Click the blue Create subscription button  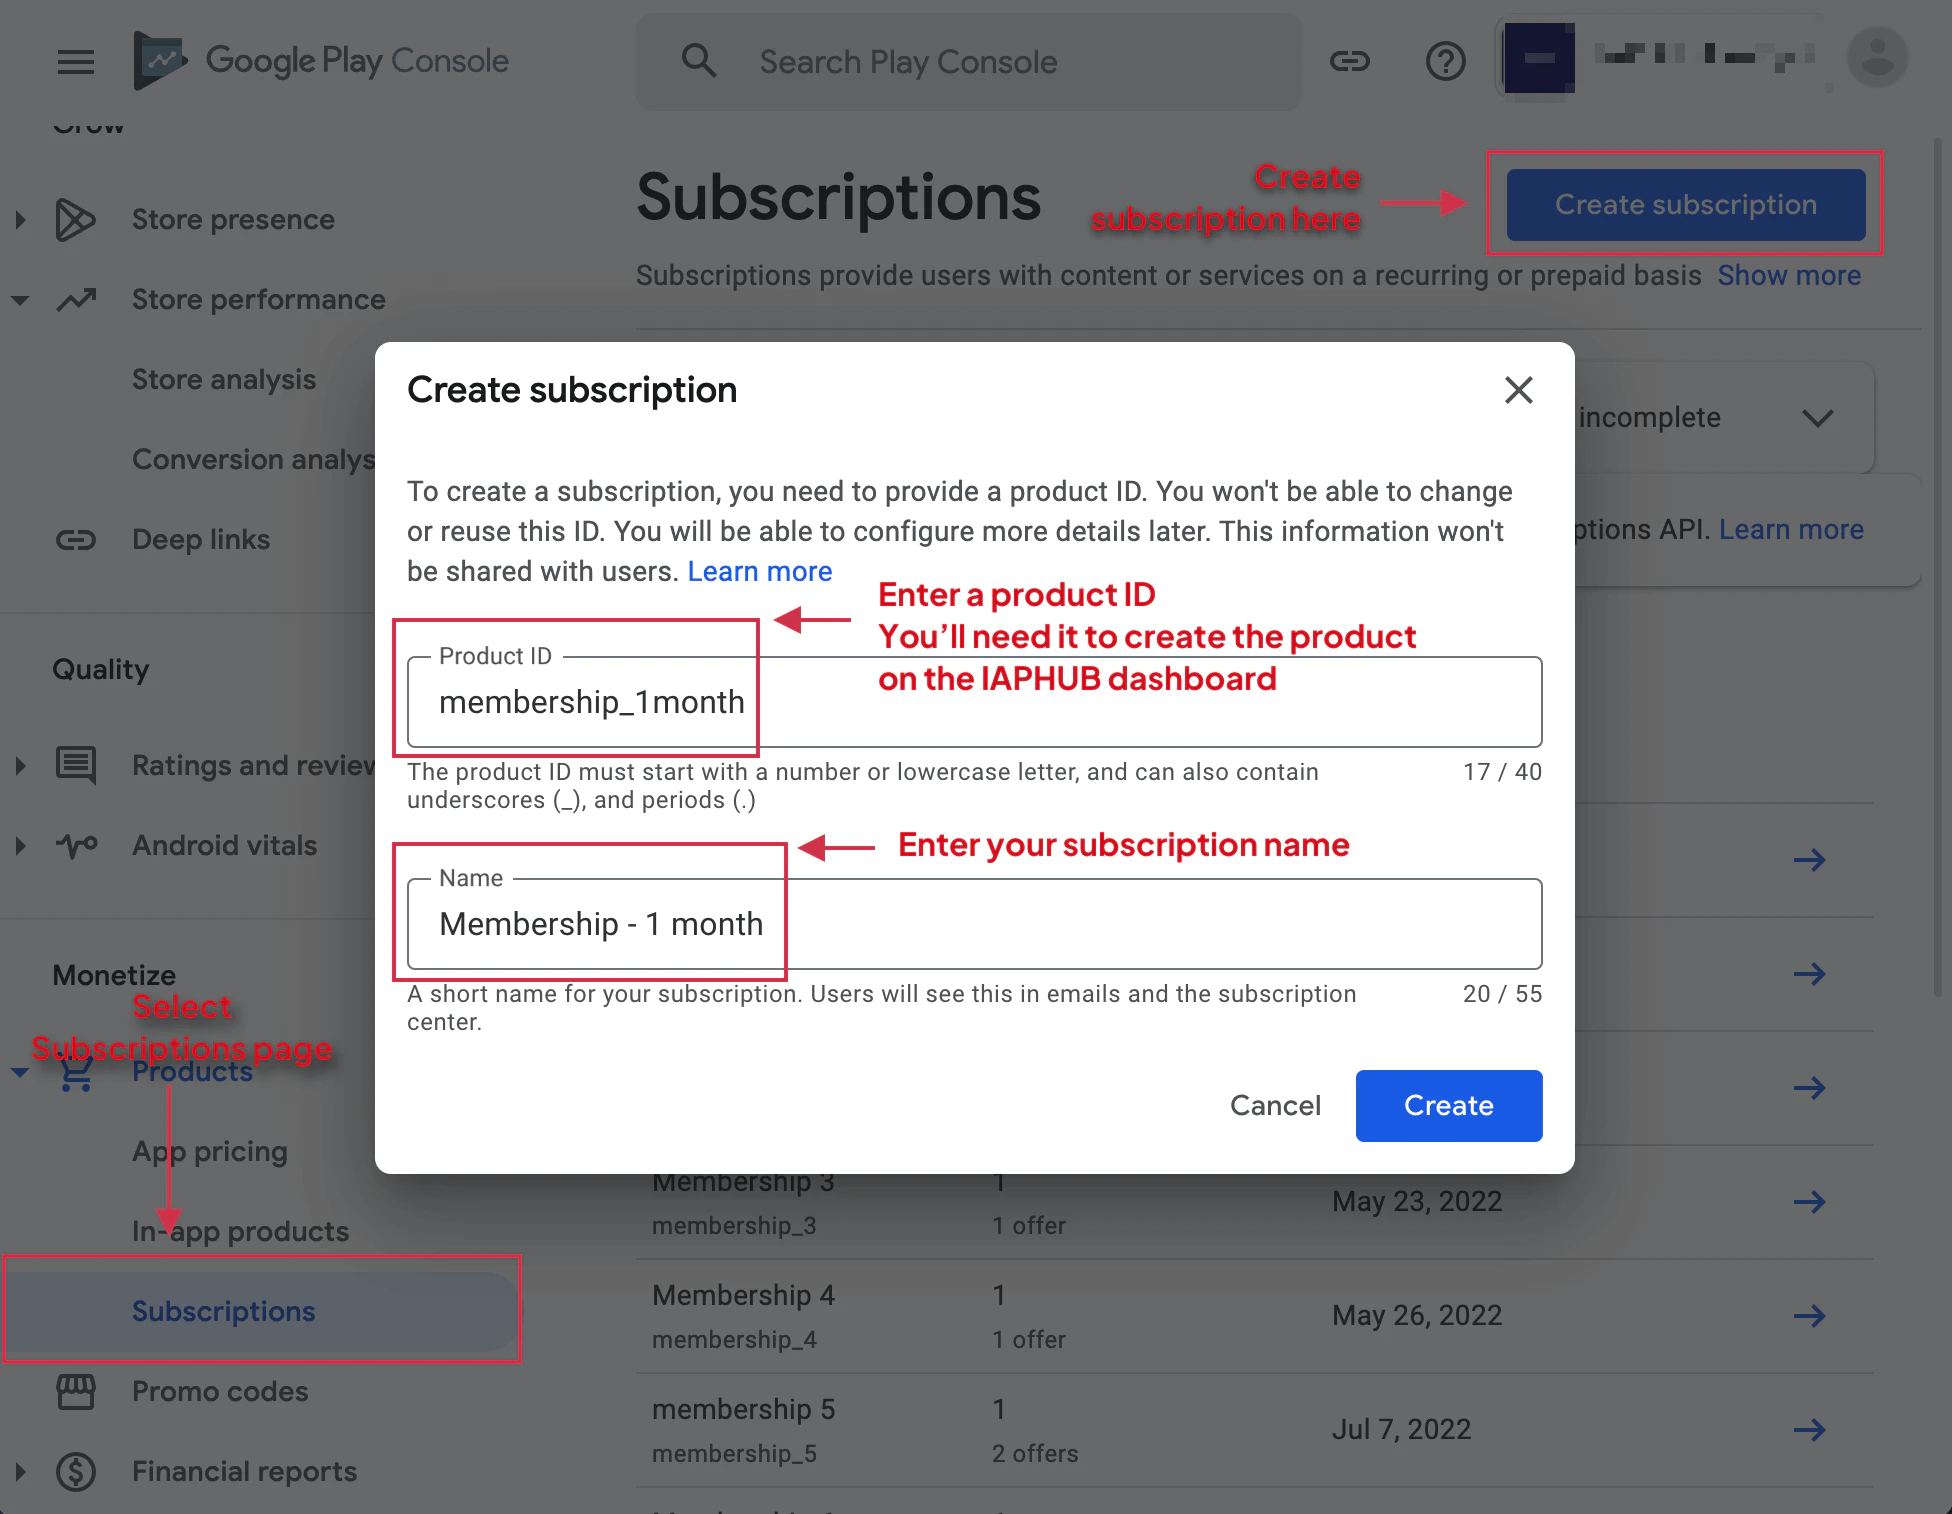tap(1684, 204)
